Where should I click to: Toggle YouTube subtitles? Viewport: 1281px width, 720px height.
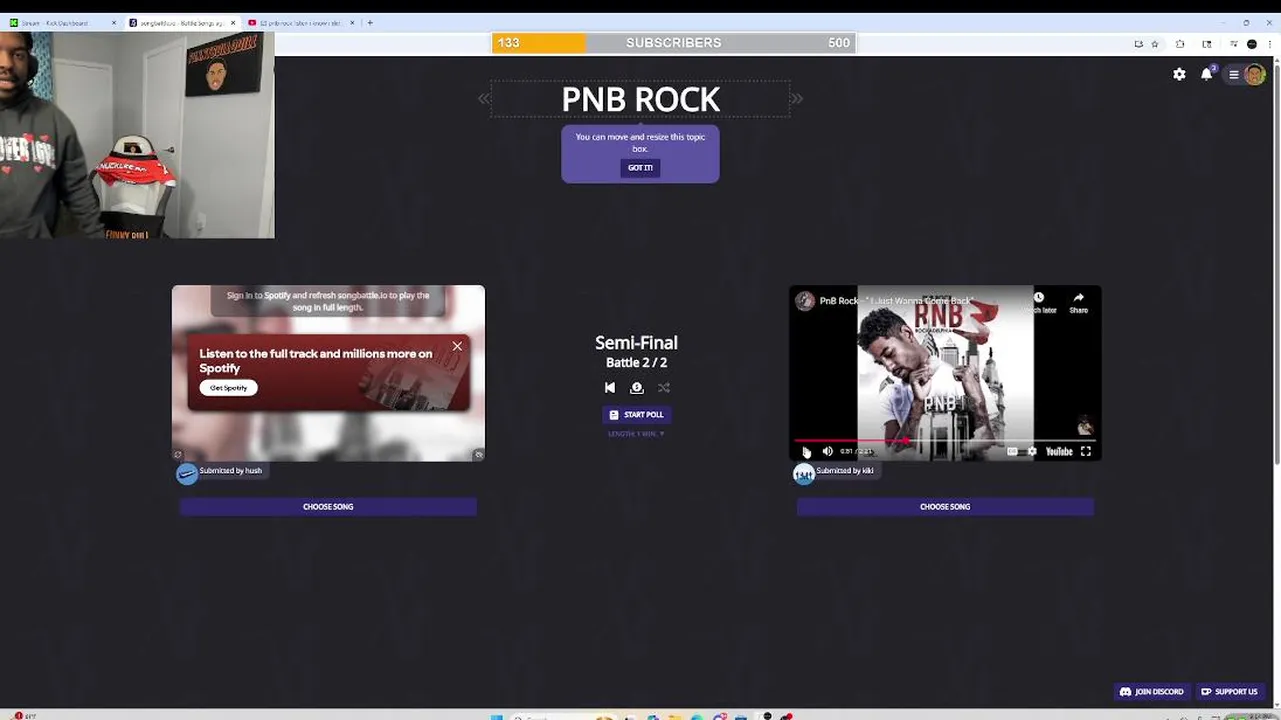pos(1012,451)
